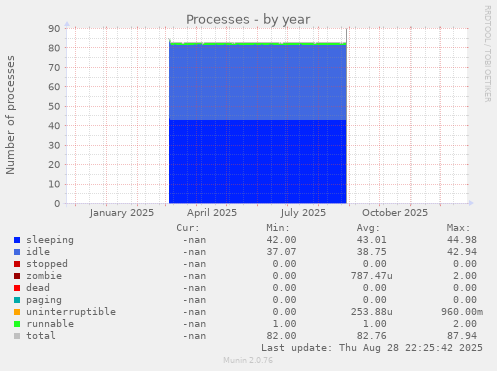Click the y-axis value 90
The image size is (497, 371).
(54, 29)
